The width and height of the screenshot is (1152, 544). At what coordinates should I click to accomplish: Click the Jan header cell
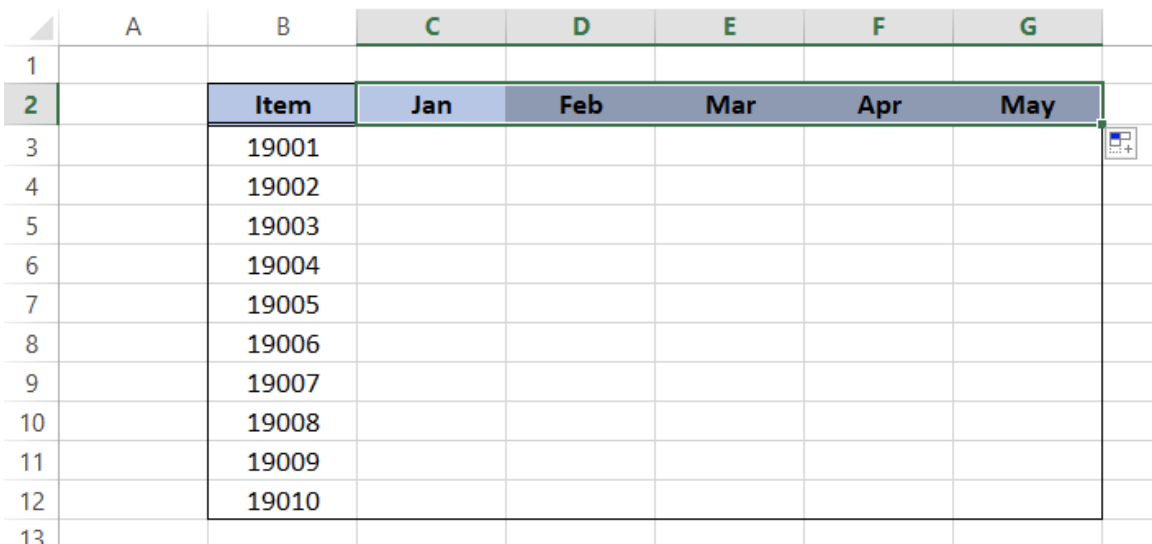(432, 104)
